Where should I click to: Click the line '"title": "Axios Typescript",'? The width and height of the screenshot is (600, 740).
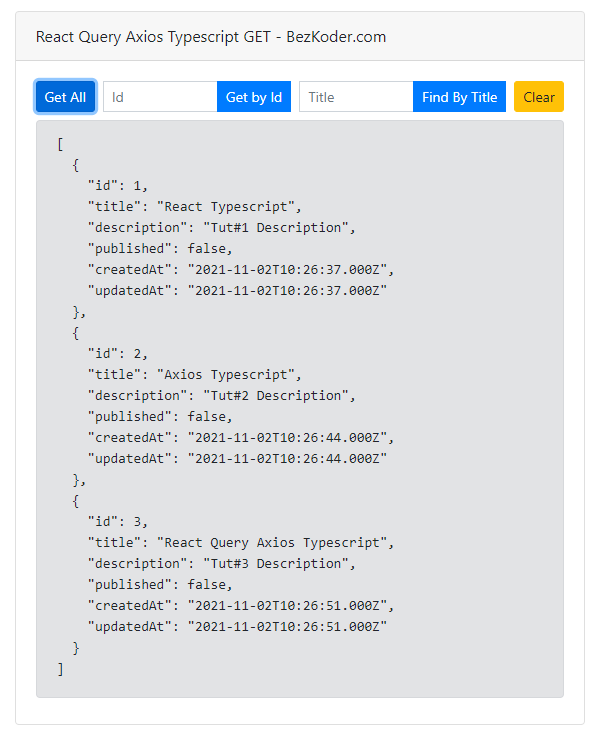pos(194,375)
